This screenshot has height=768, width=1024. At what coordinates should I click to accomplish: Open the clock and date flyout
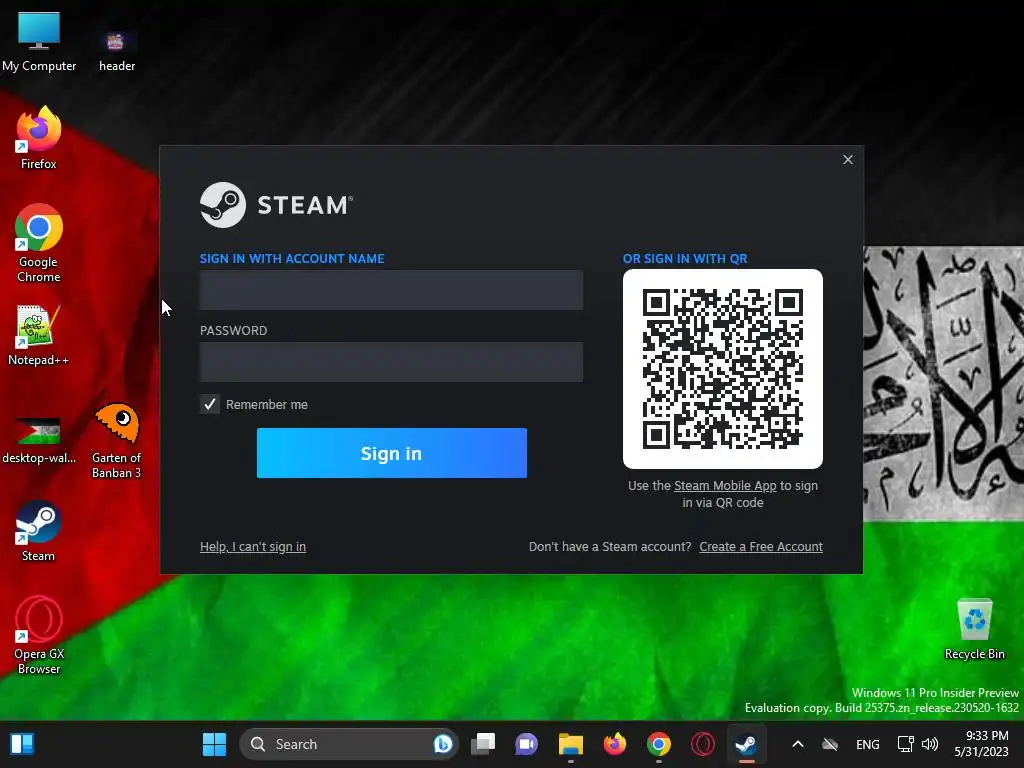tap(982, 744)
